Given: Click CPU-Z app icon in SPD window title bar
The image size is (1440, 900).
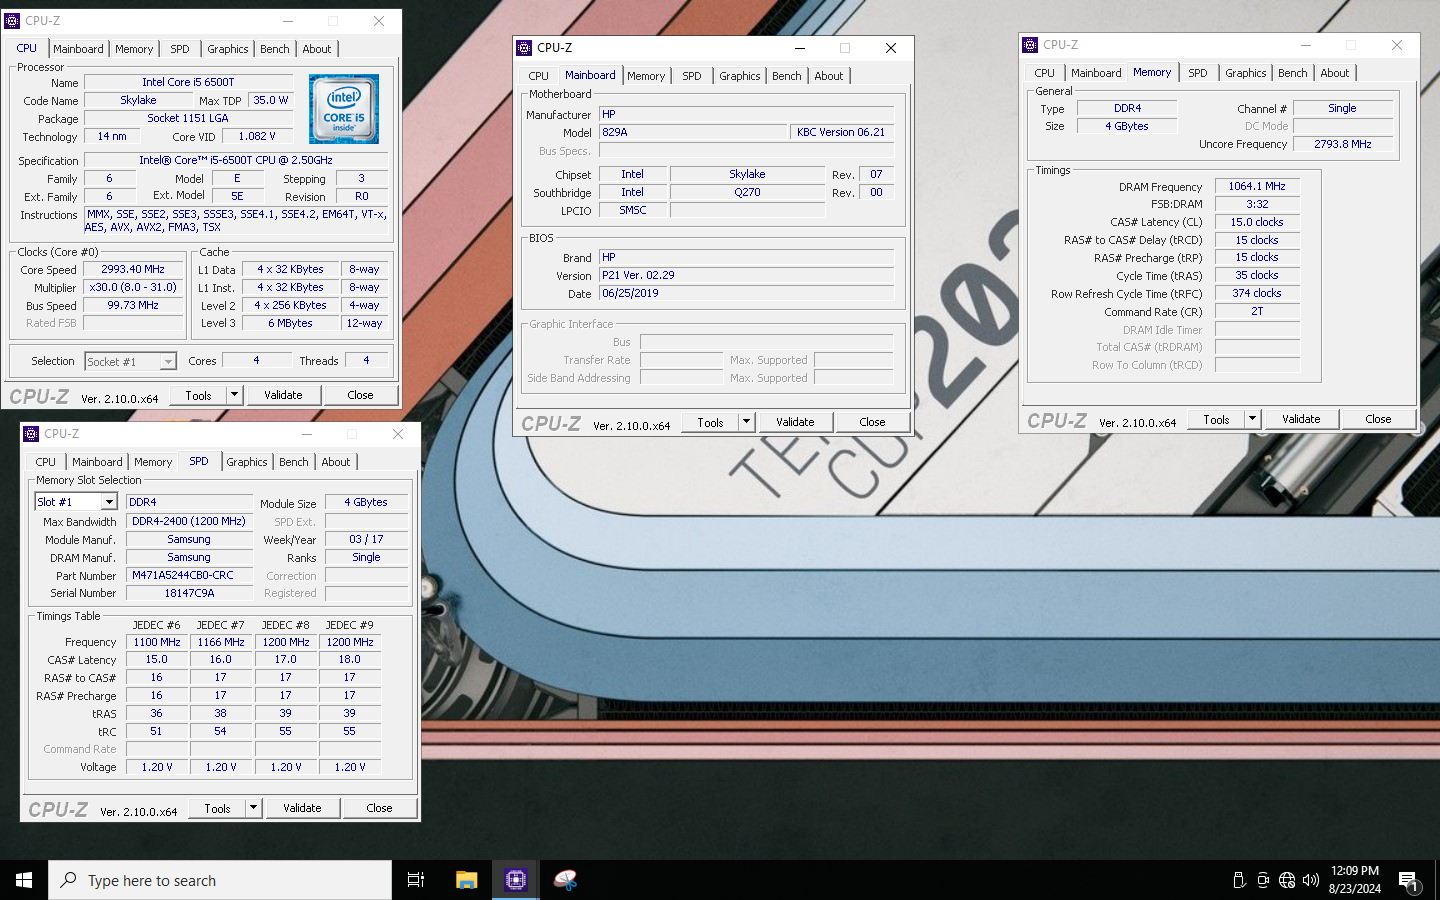Looking at the screenshot, I should click(31, 434).
